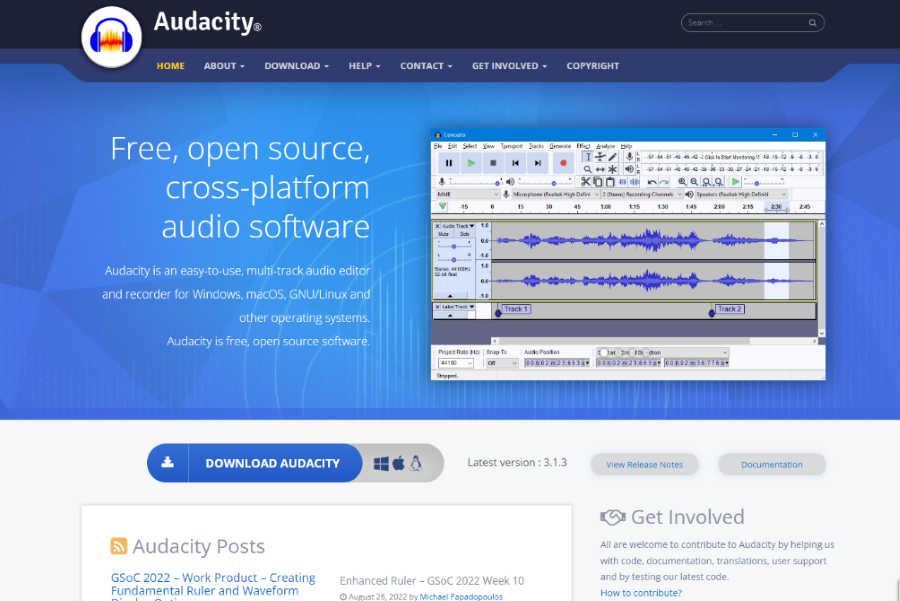900x601 pixels.
Task: Click the Paste clipboard icon
Action: 610,182
